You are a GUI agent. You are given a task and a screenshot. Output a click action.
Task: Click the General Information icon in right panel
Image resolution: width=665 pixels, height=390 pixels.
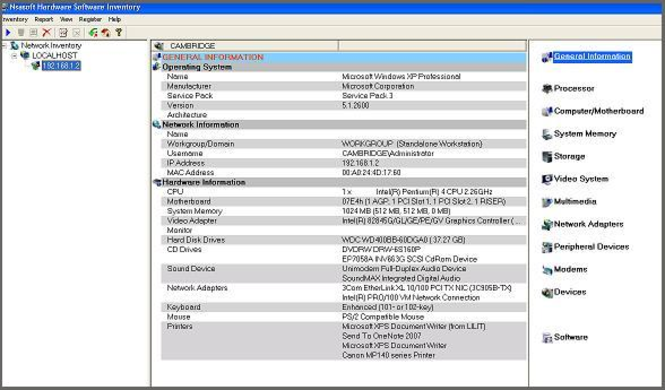click(547, 57)
